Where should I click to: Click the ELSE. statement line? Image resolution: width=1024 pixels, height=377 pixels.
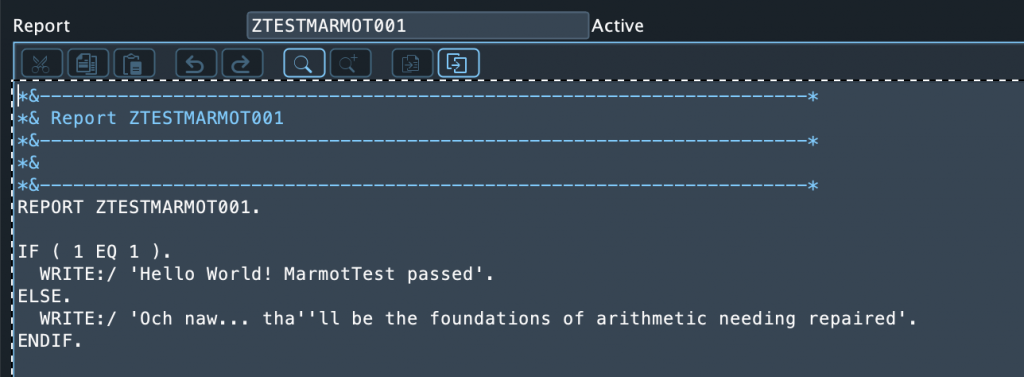click(44, 297)
